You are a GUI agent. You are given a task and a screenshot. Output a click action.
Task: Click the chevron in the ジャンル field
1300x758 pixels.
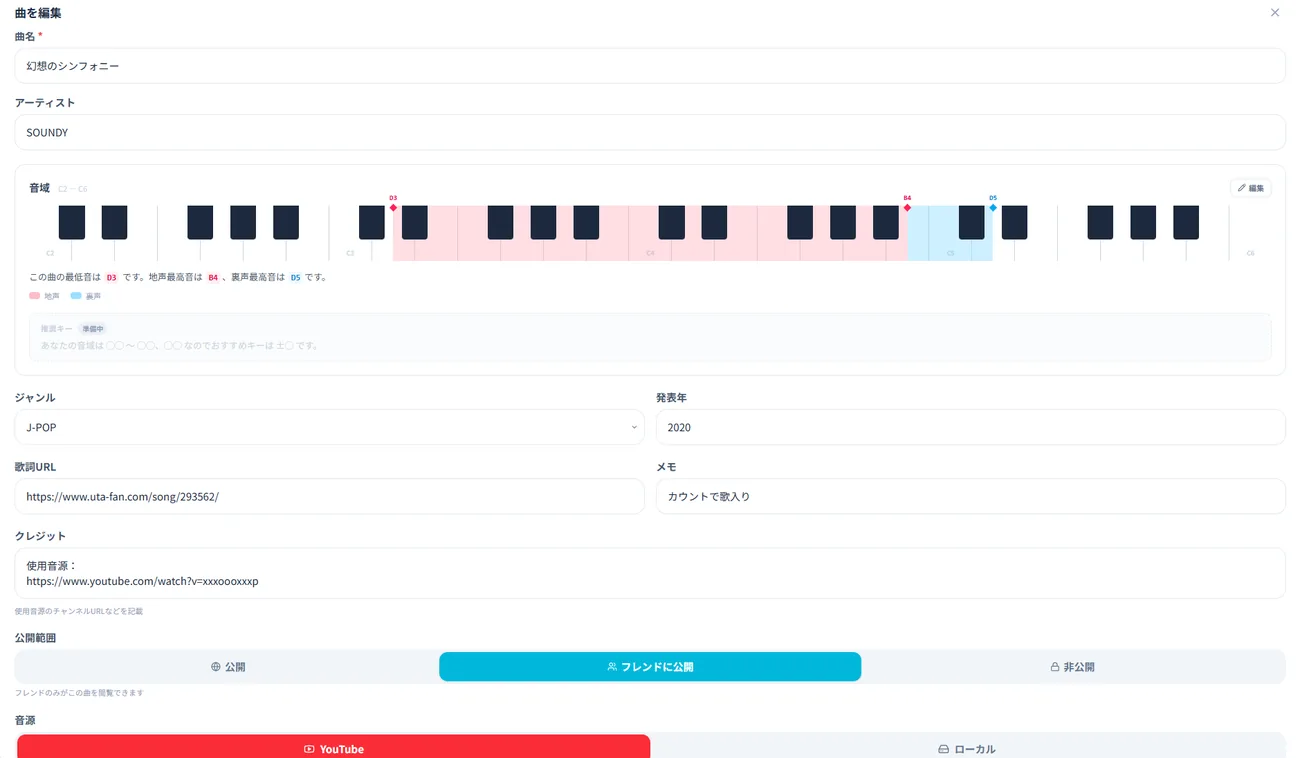[x=634, y=428]
